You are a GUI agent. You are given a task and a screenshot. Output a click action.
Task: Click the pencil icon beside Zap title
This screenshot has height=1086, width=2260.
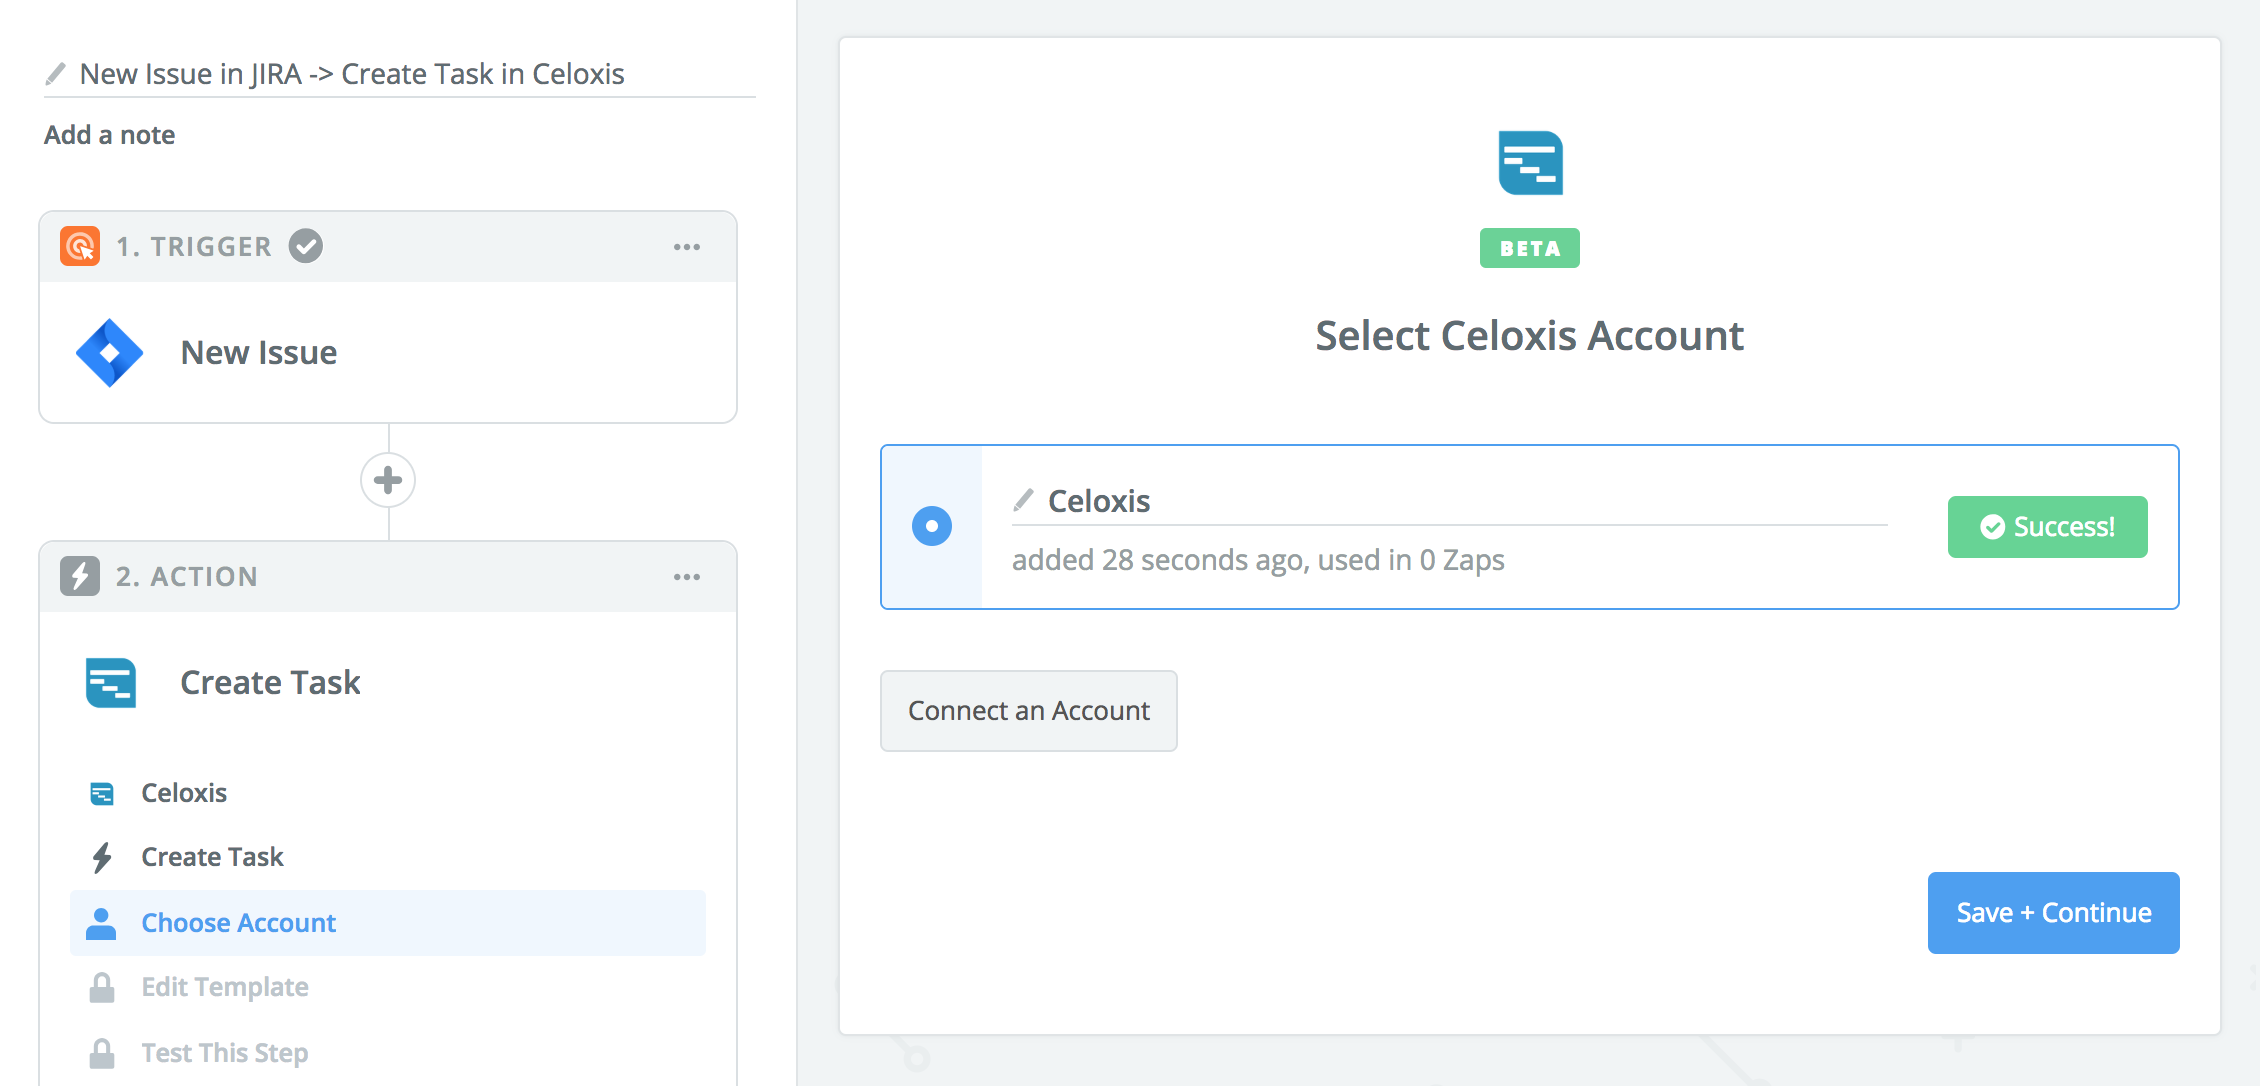[56, 74]
